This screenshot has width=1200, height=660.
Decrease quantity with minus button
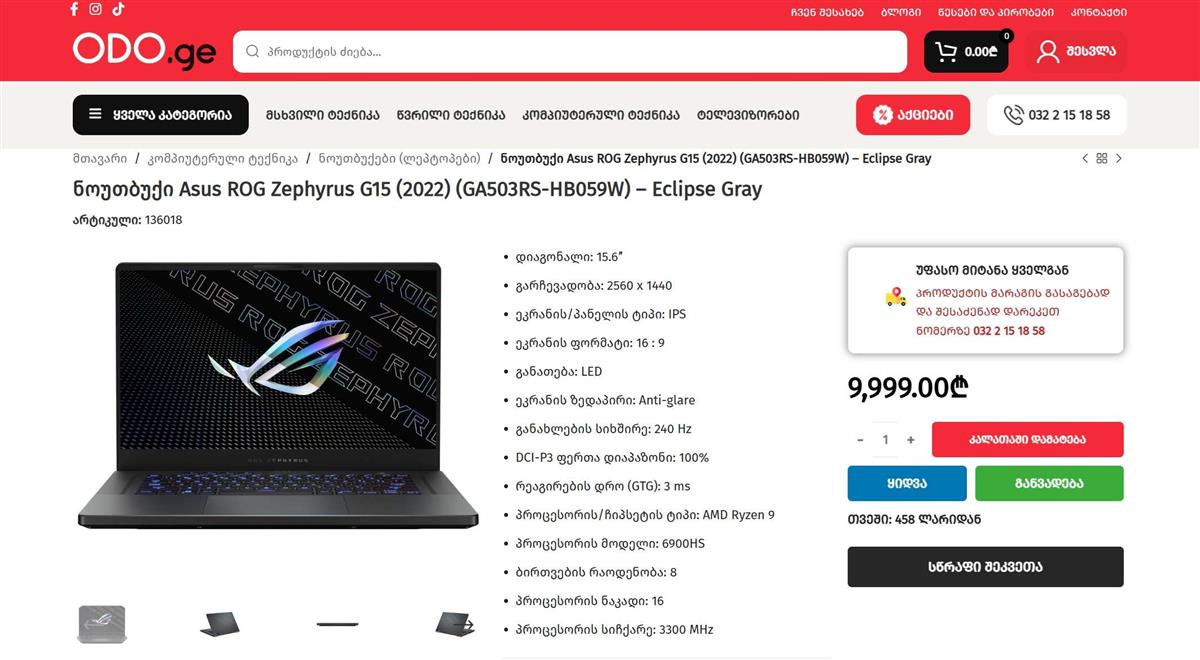tap(860, 440)
